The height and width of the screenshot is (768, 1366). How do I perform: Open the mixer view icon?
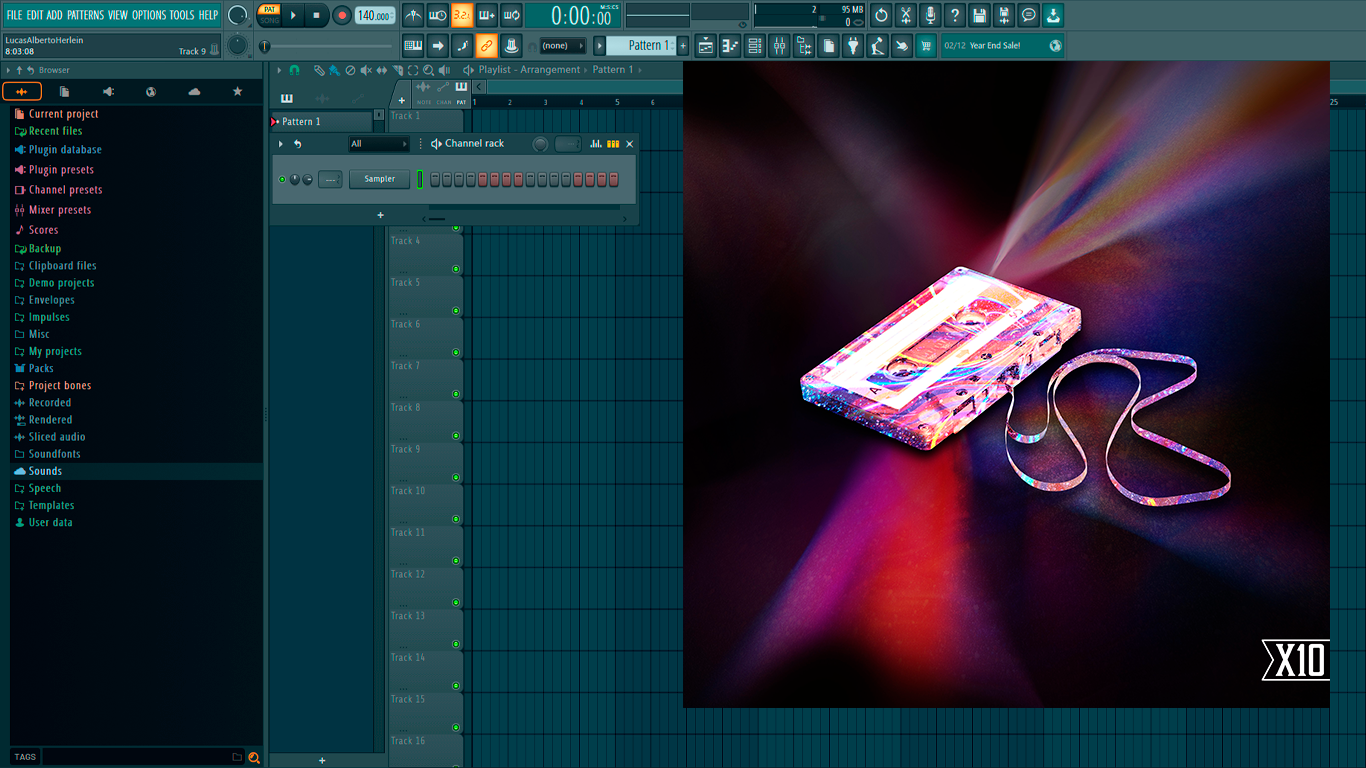779,45
